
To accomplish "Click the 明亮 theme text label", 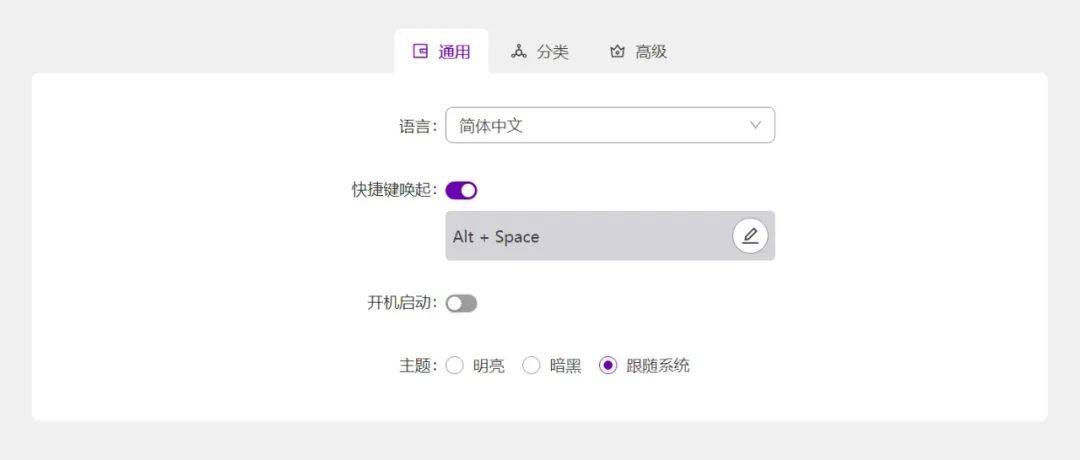I will [489, 366].
